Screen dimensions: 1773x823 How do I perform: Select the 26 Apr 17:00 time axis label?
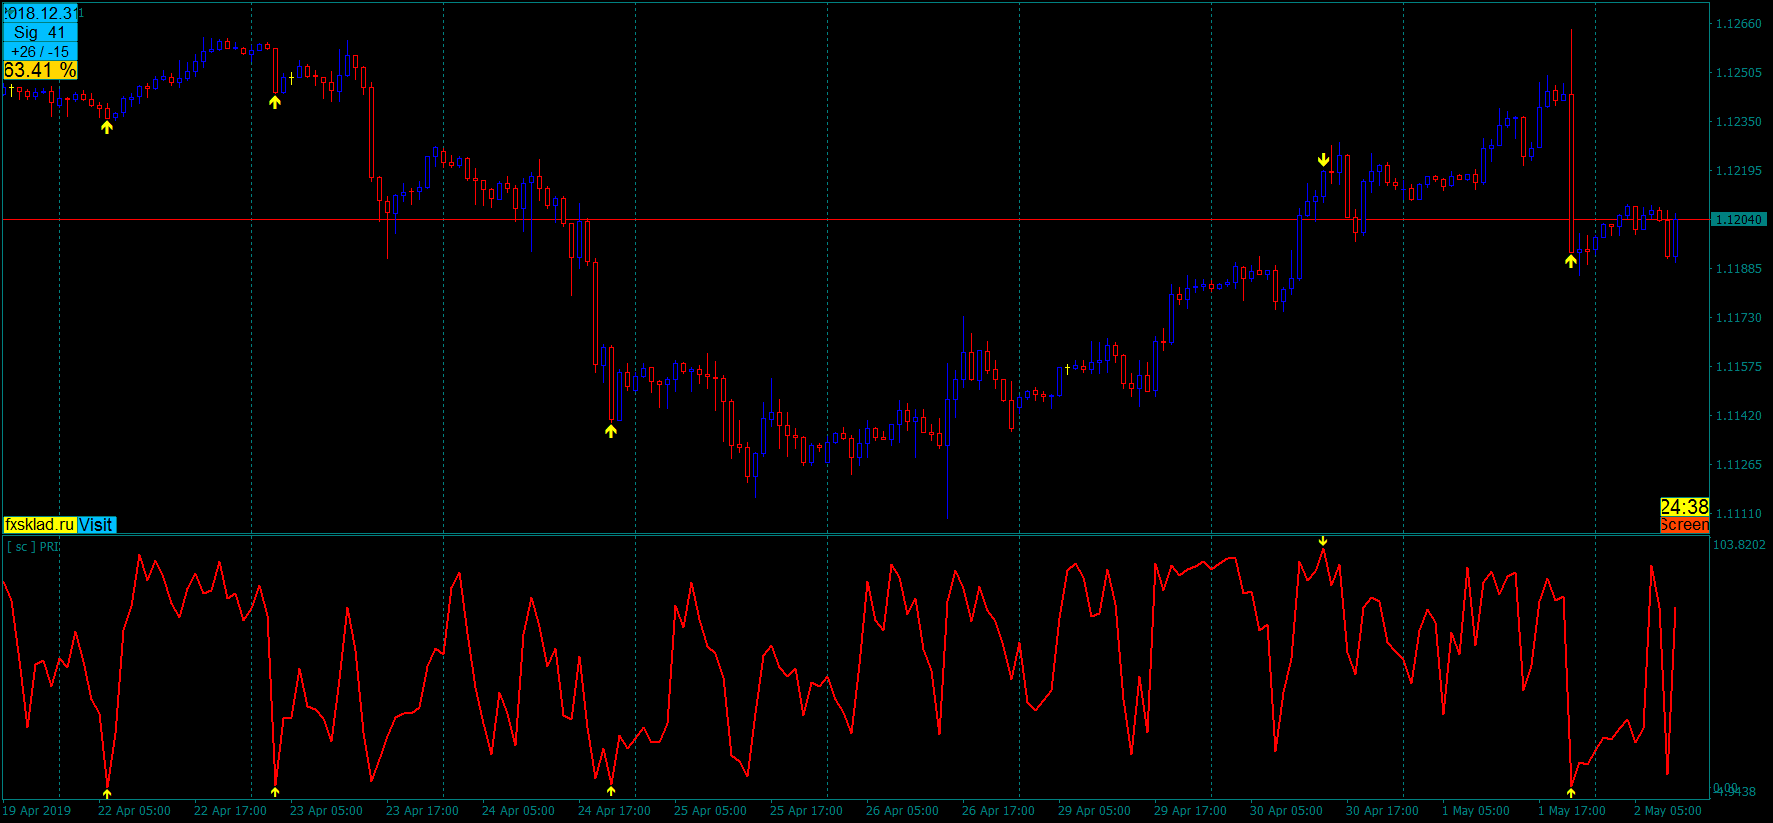coord(998,811)
